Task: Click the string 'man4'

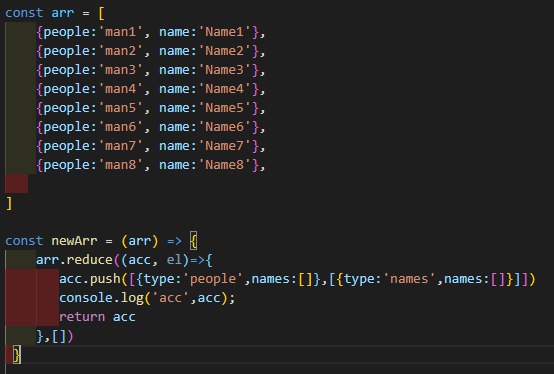Action: click(120, 89)
